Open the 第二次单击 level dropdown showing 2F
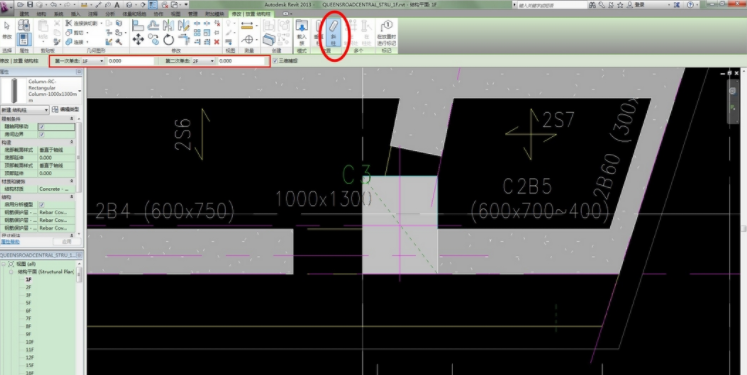The width and height of the screenshot is (747, 375). [203, 61]
